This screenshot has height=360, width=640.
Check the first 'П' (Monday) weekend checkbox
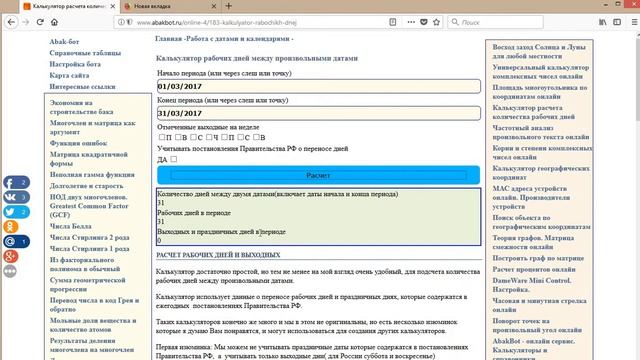(162, 137)
